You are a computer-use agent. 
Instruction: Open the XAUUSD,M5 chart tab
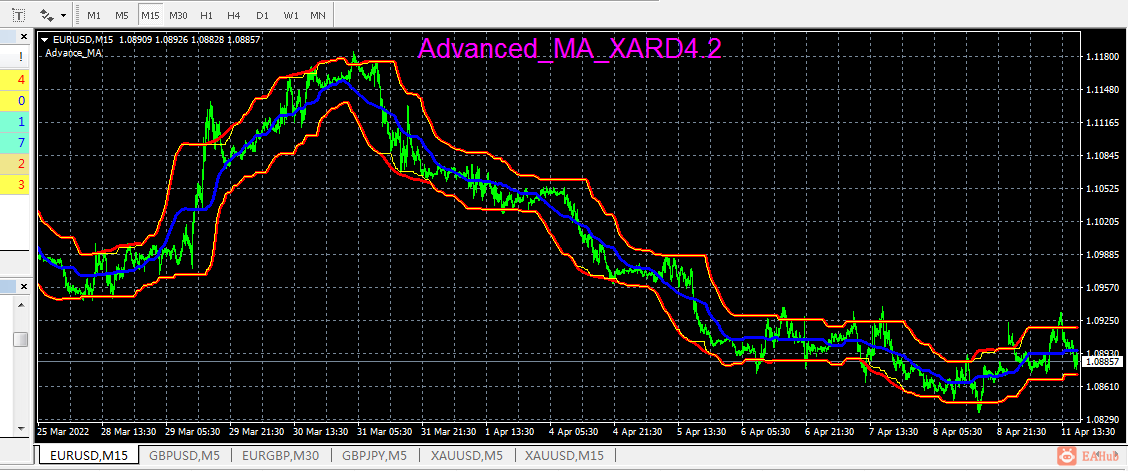tap(468, 455)
